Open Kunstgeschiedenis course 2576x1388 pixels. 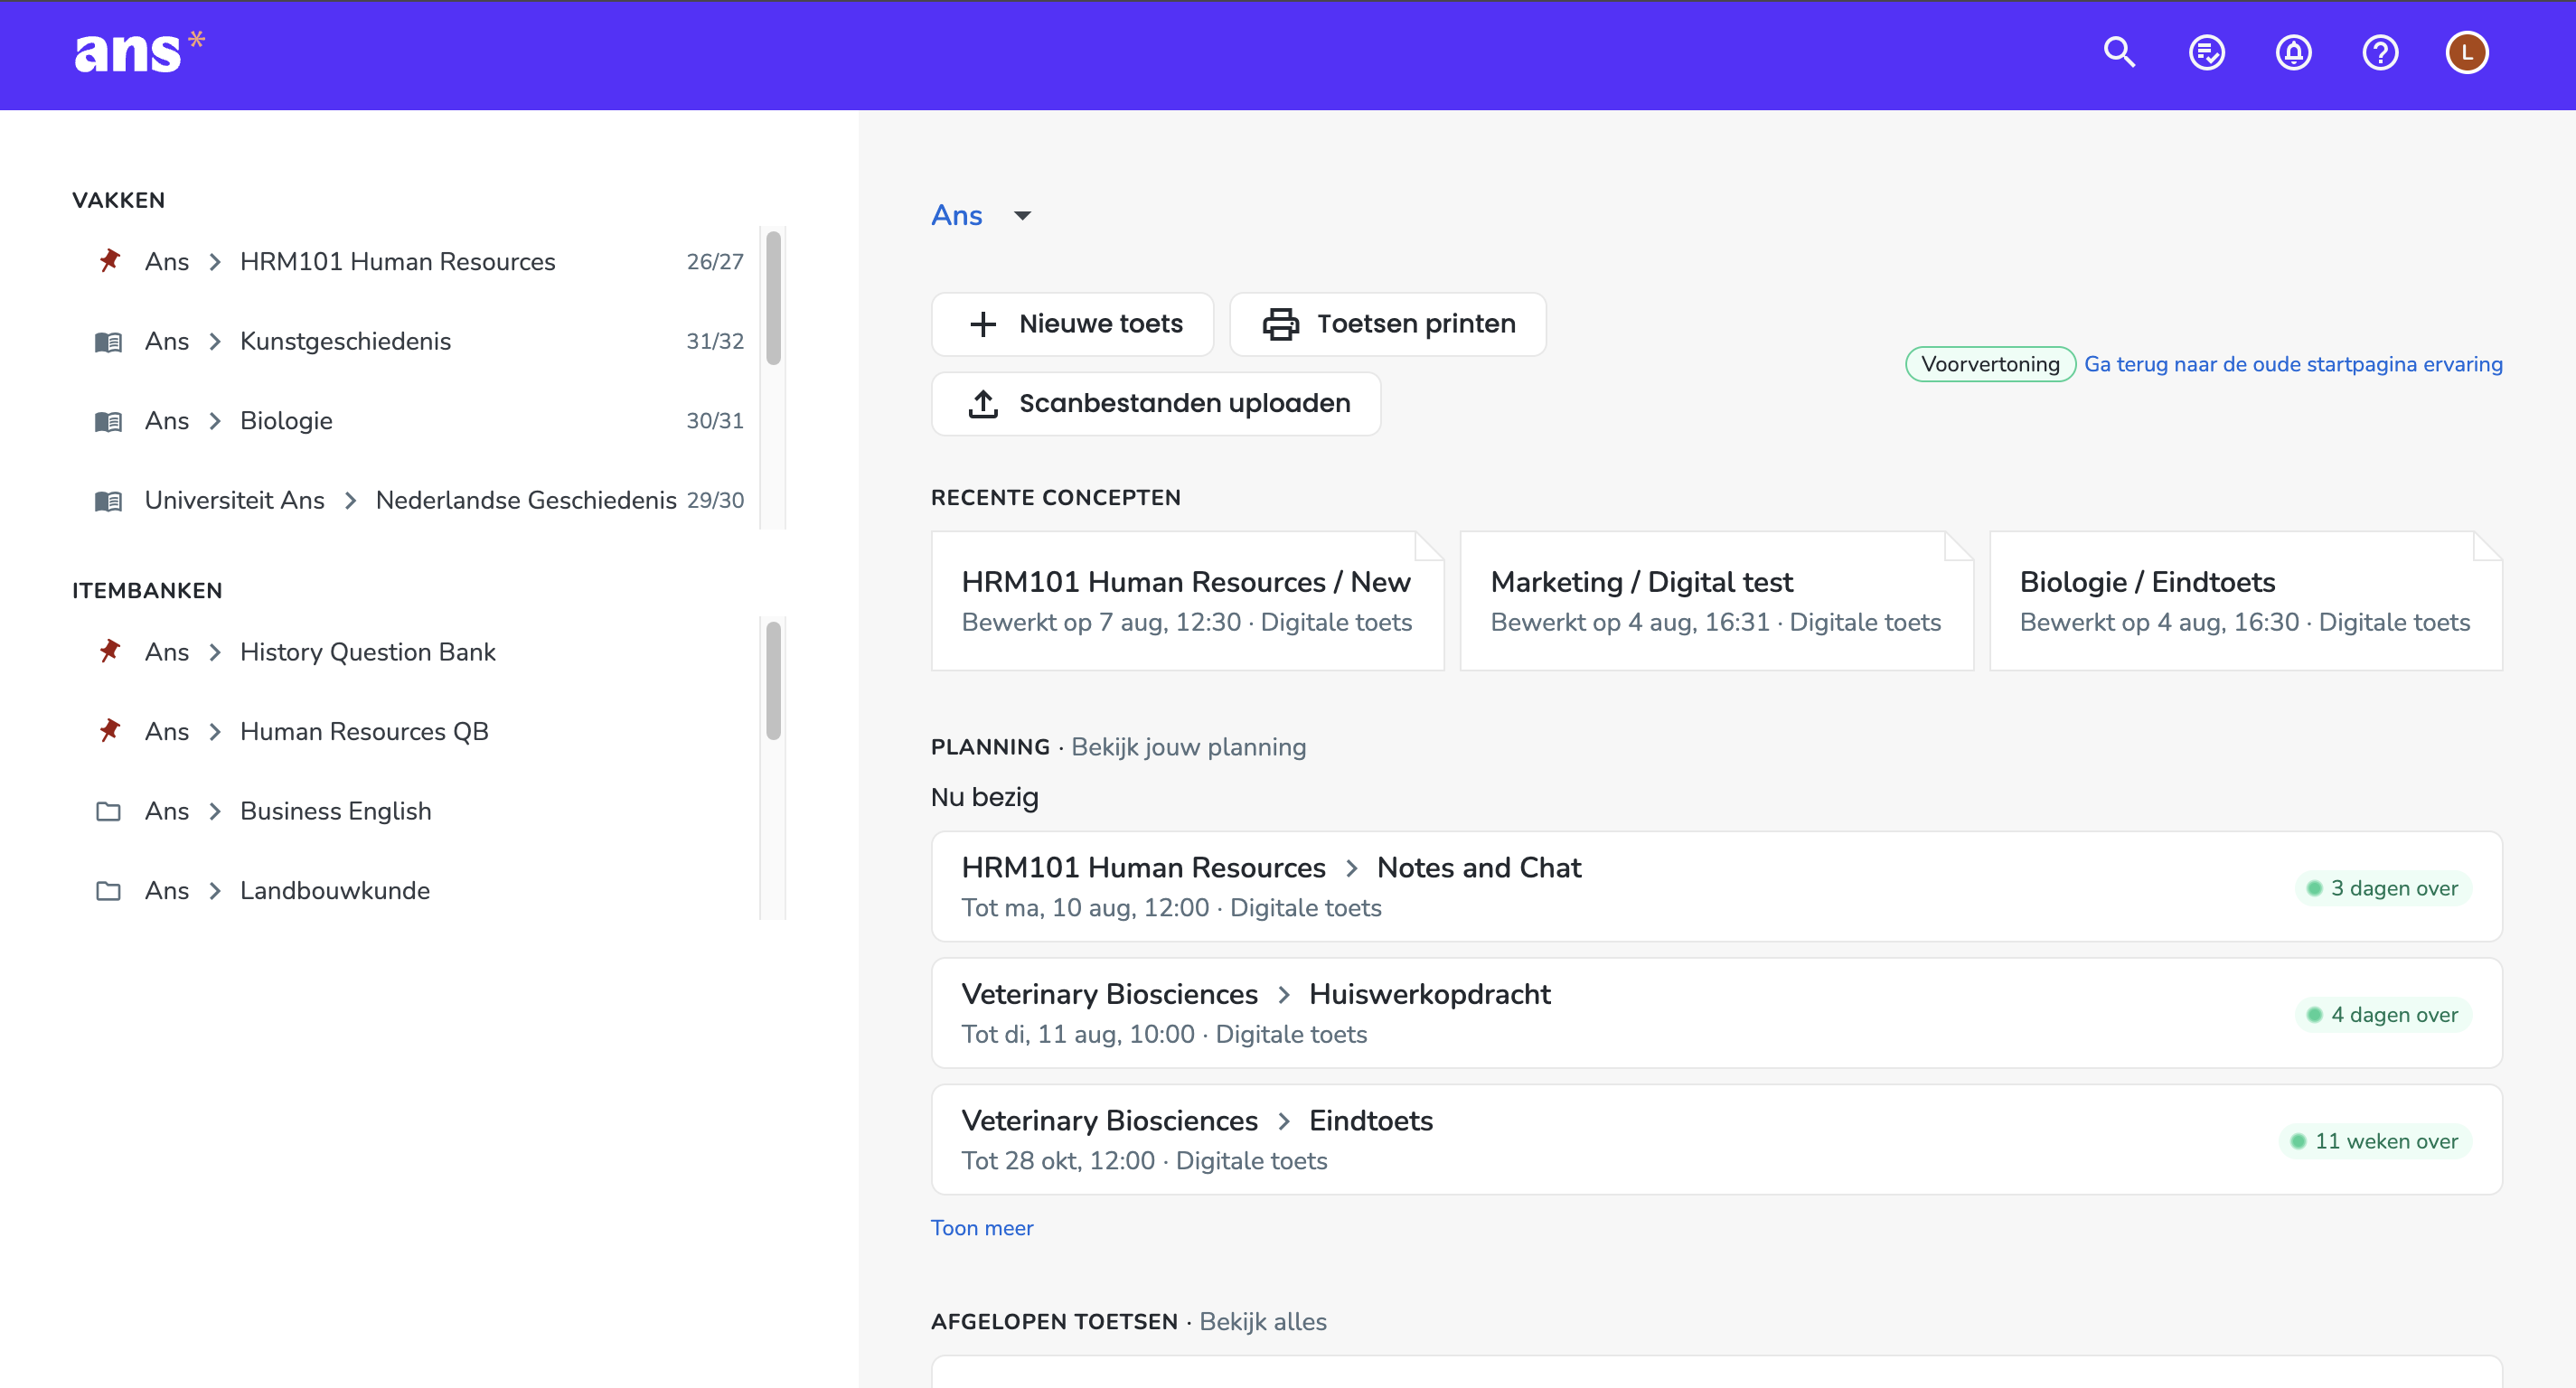(345, 341)
